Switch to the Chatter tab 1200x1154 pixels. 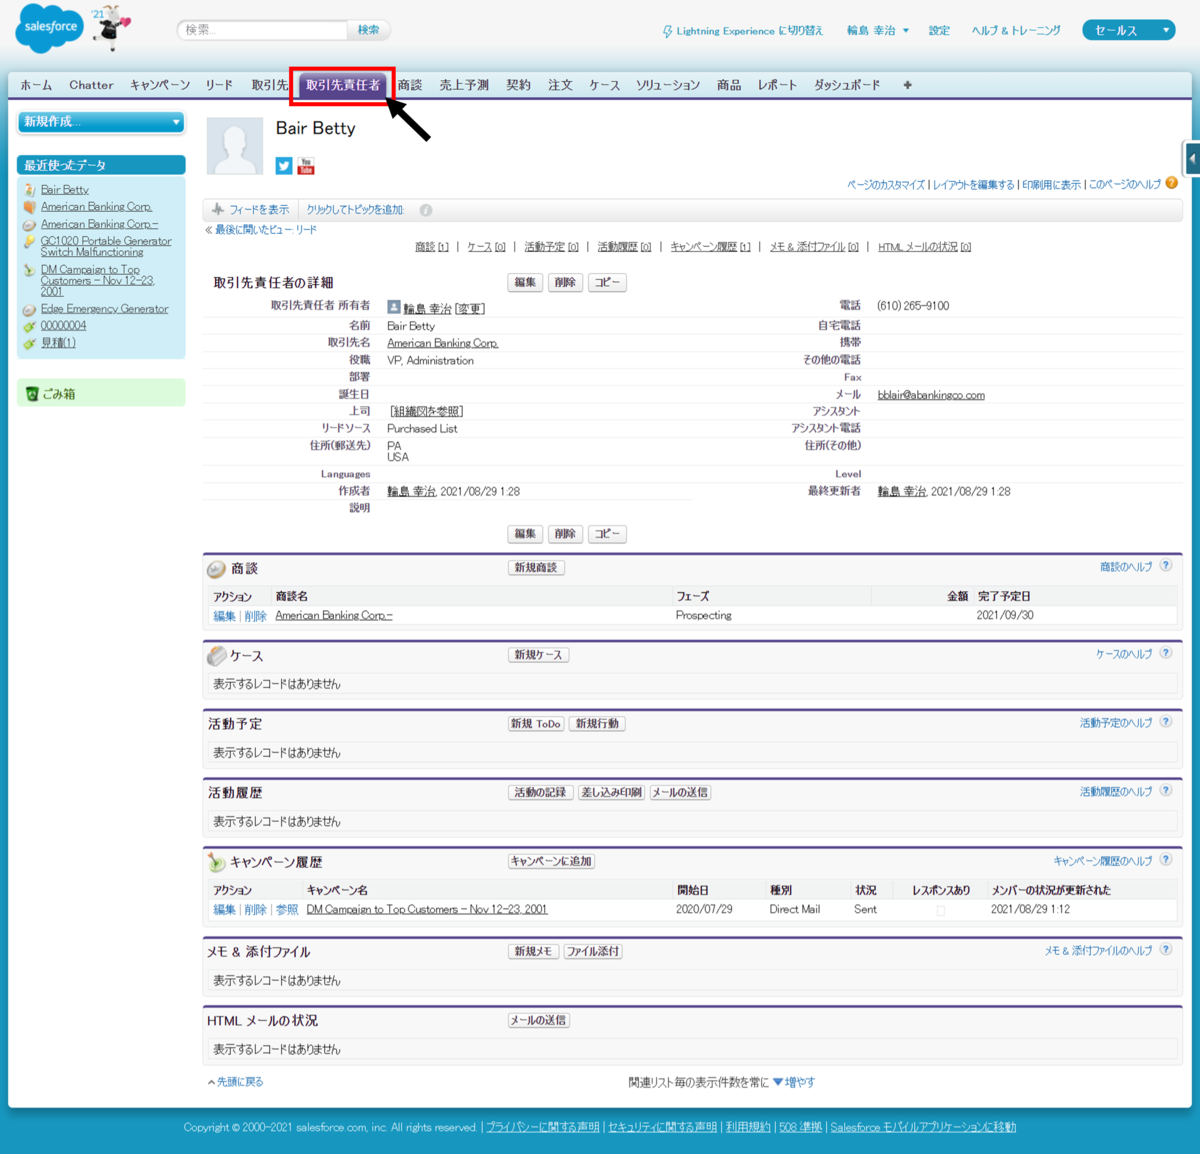91,85
